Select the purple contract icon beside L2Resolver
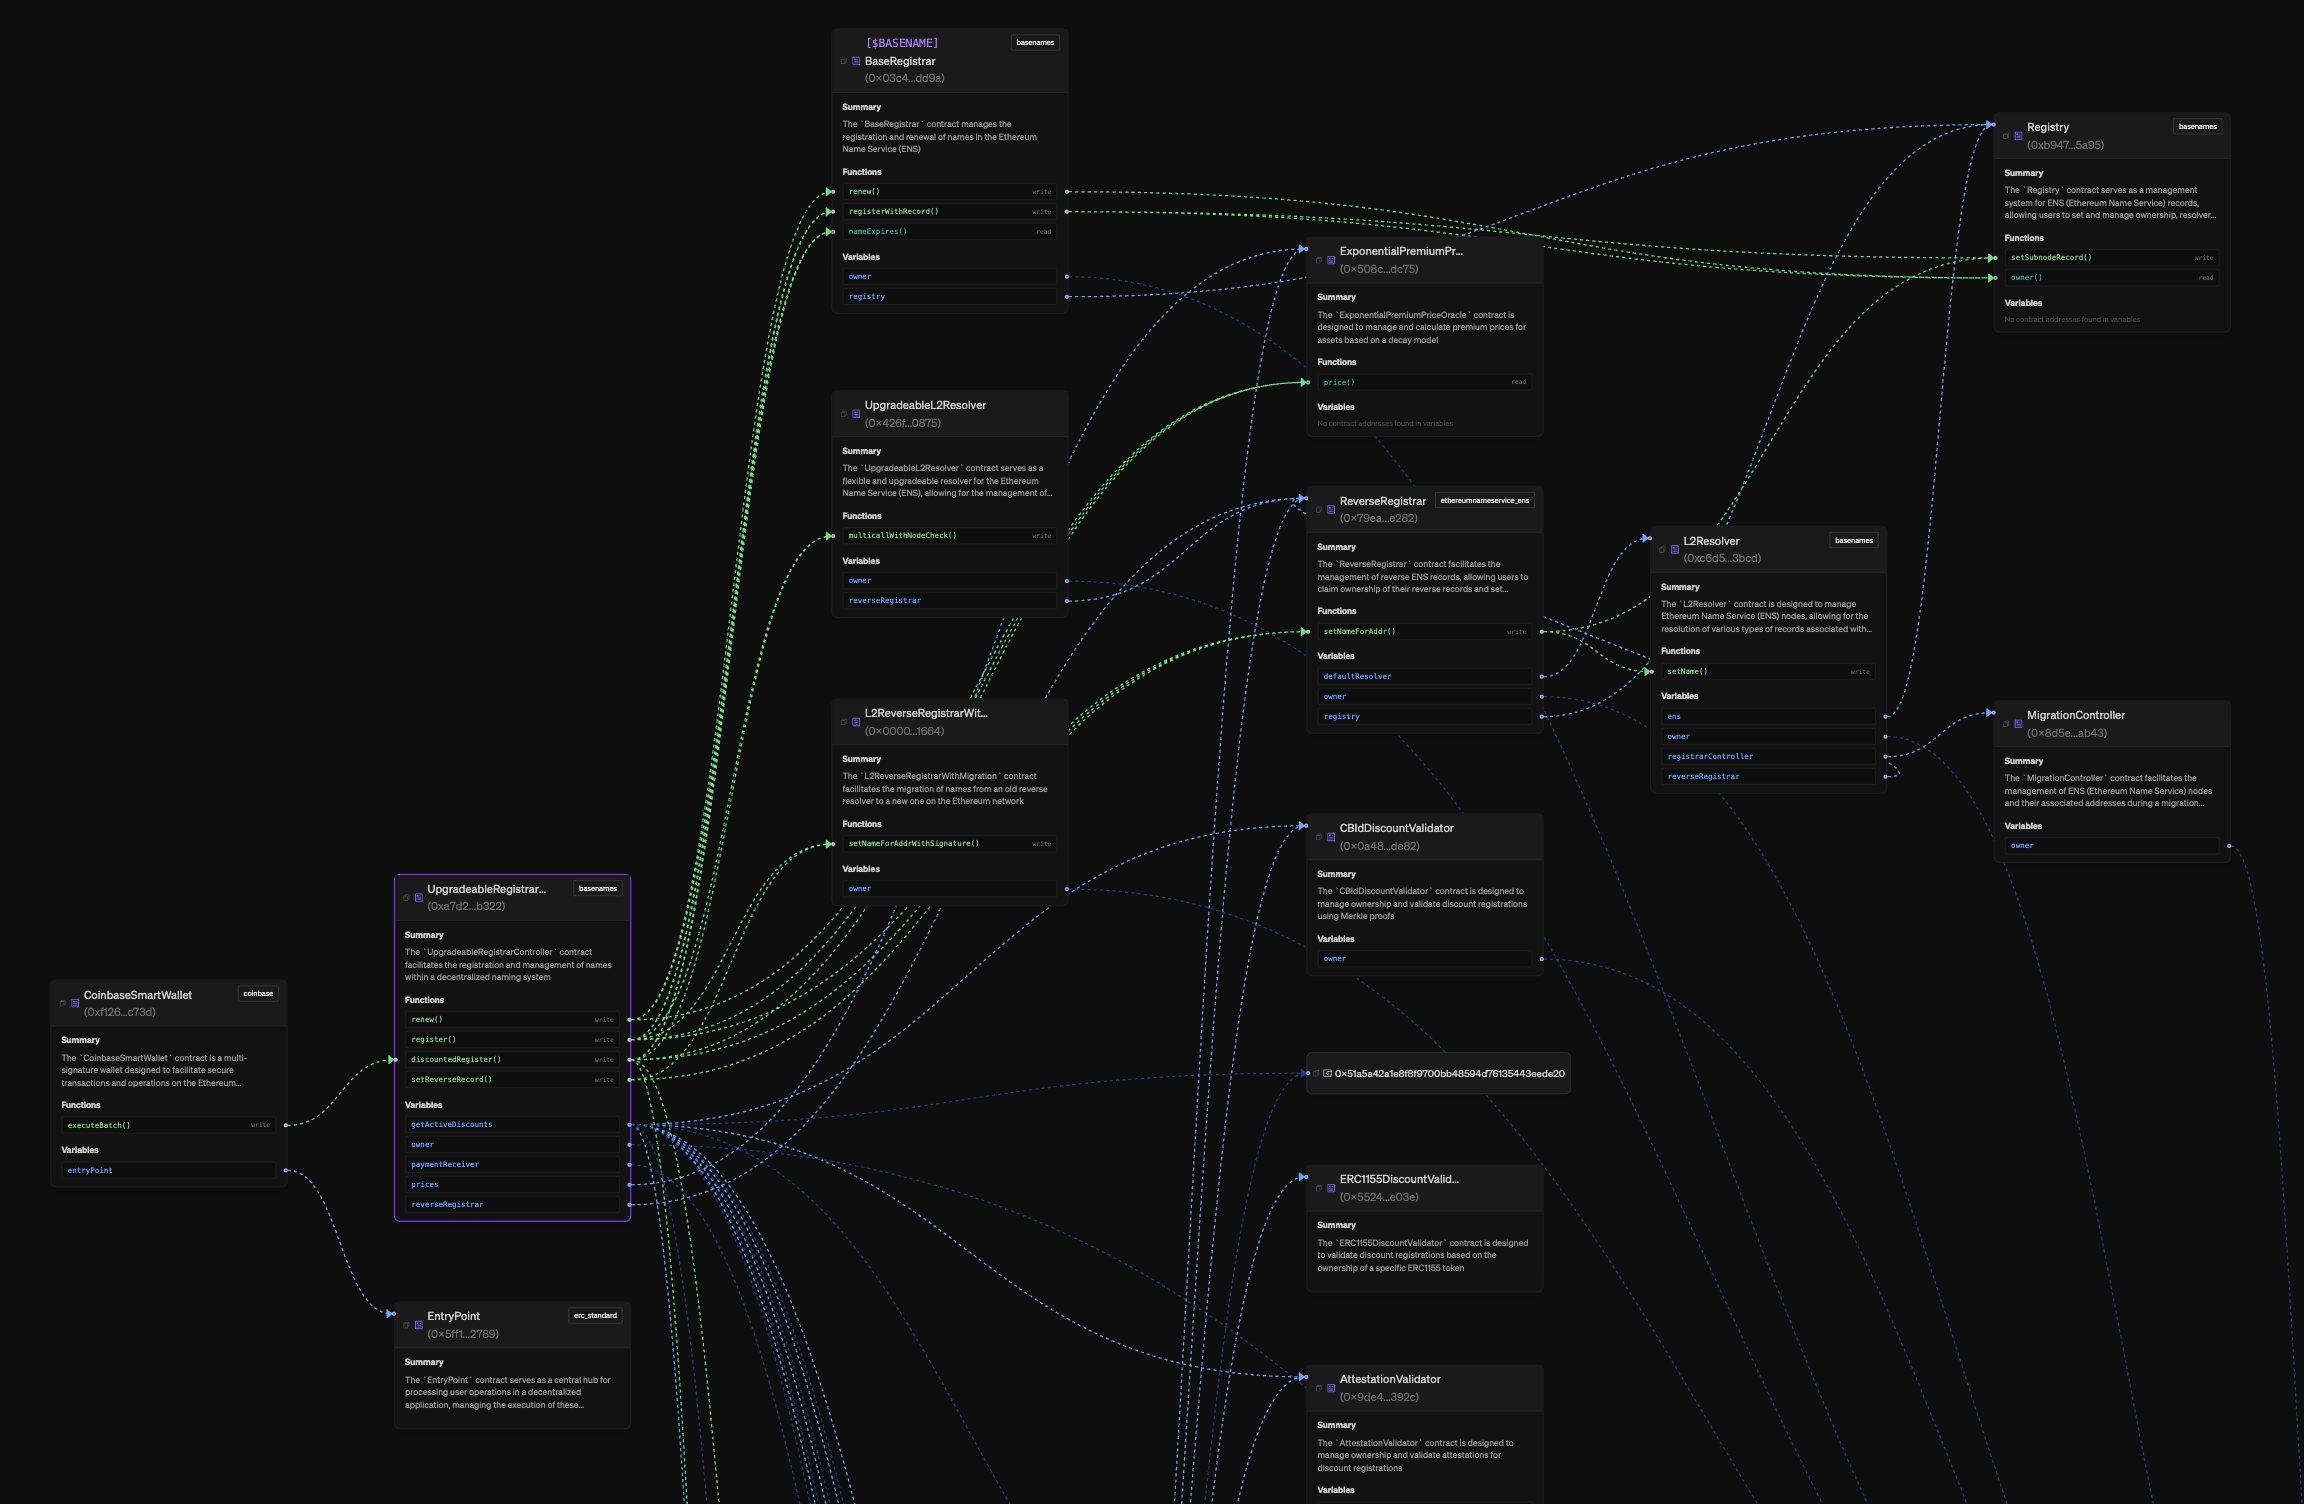The width and height of the screenshot is (2304, 1504). (1675, 549)
